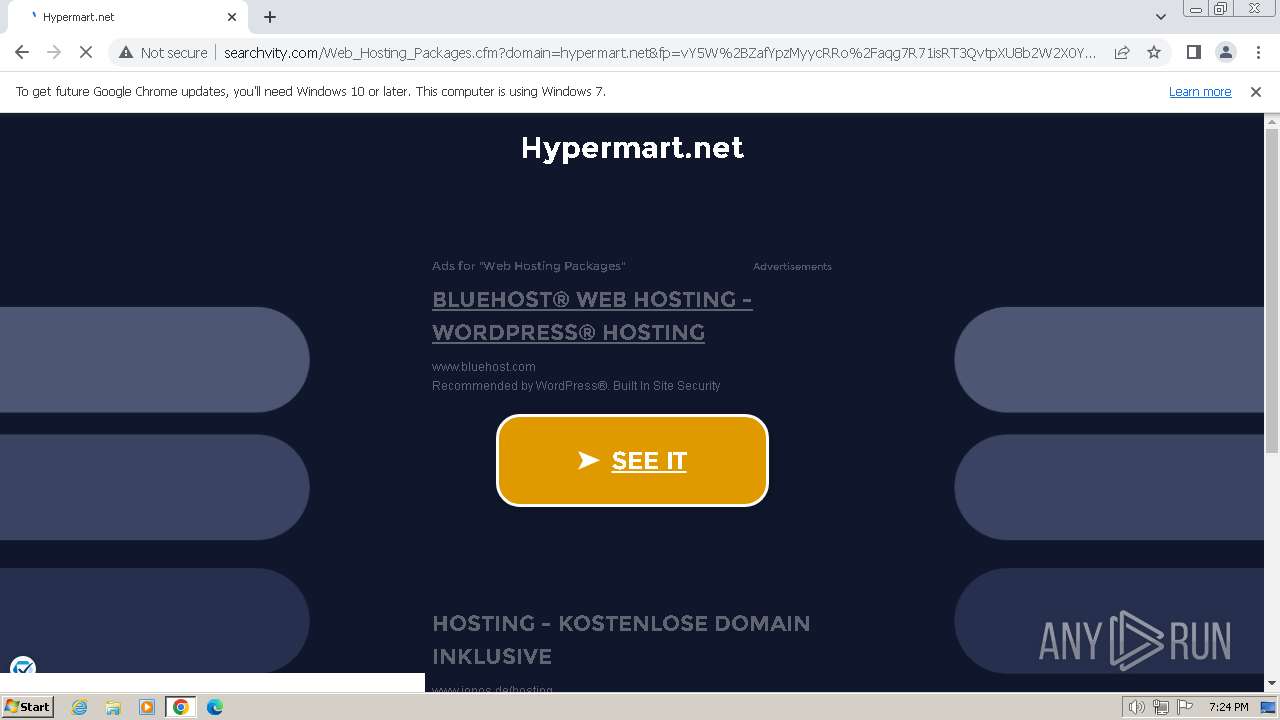Click the address bar URL field
Screen dimensions: 1280x720
pos(659,53)
